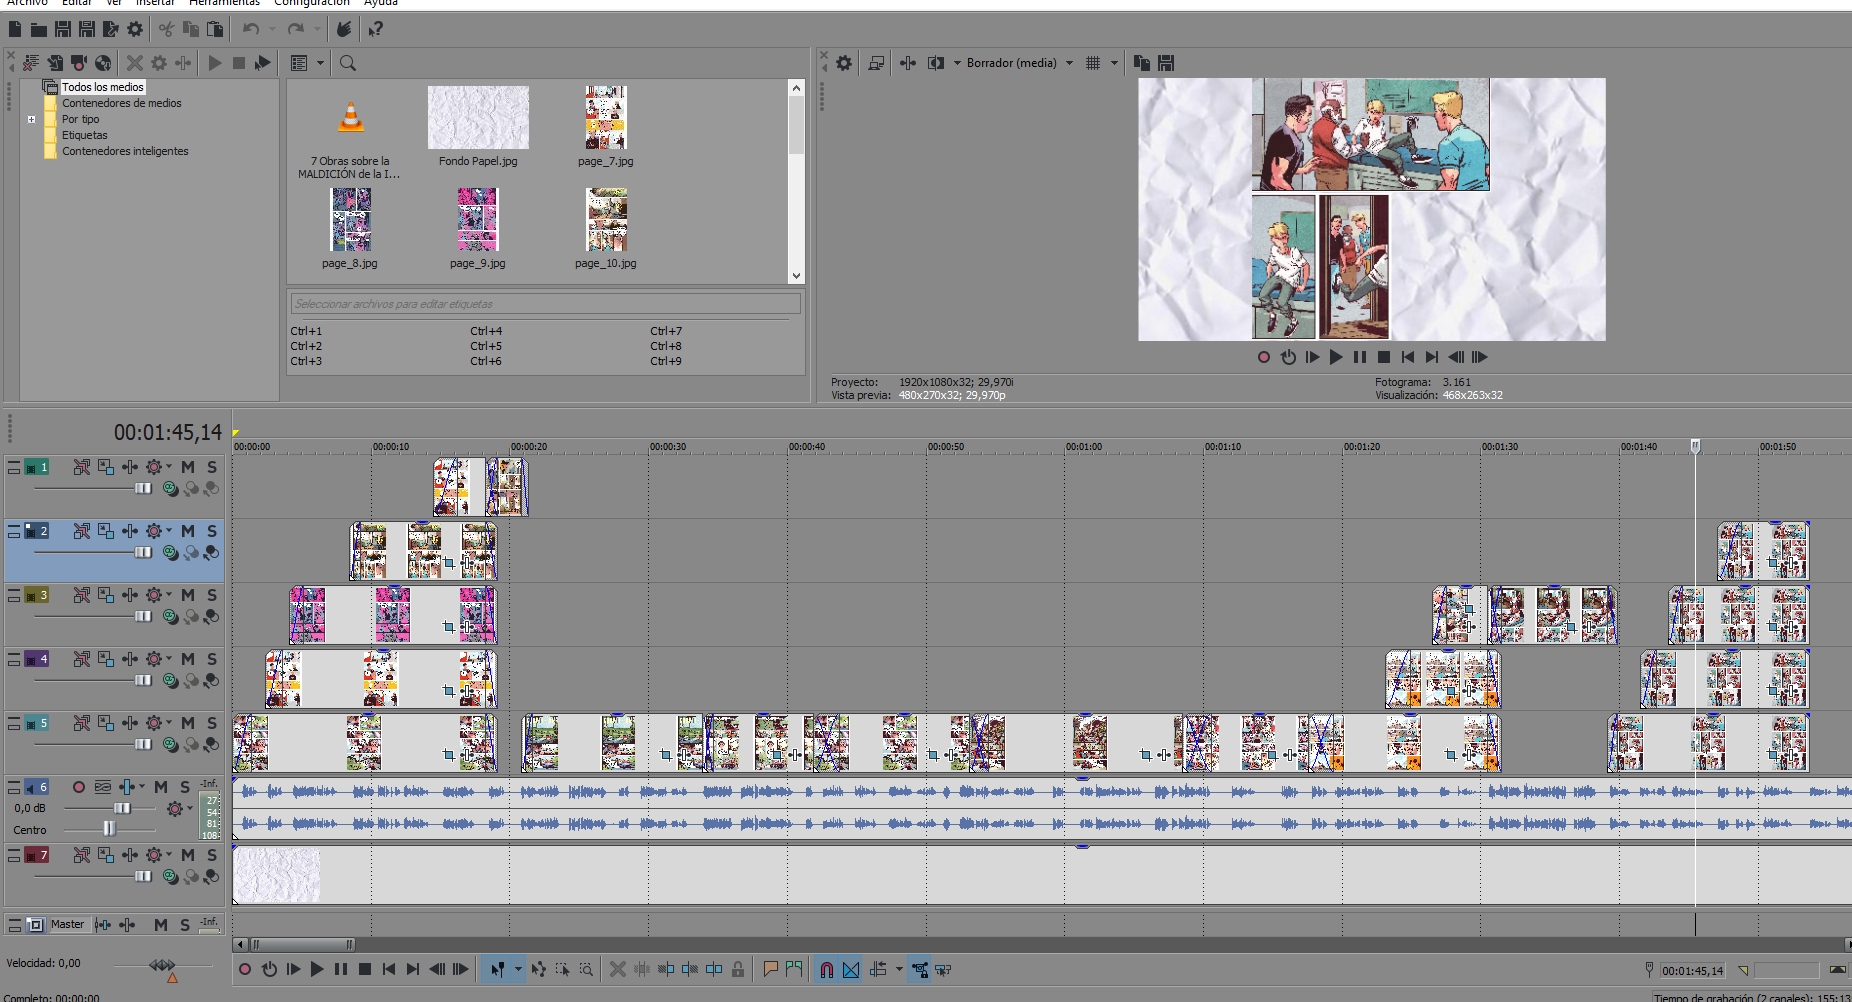Viewport: 1852px width, 1002px height.
Task: Click the volume slider on audio track 6
Action: (x=122, y=808)
